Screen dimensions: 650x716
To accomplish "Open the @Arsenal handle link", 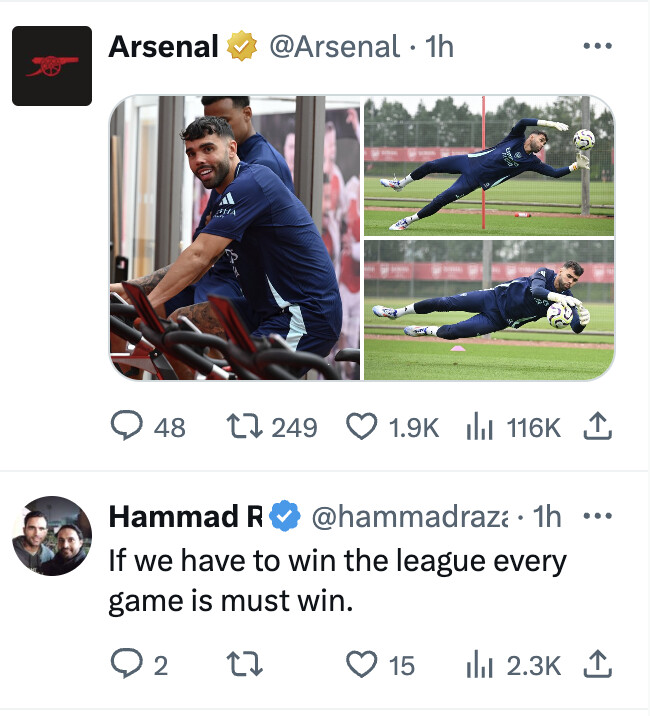I will coord(335,47).
